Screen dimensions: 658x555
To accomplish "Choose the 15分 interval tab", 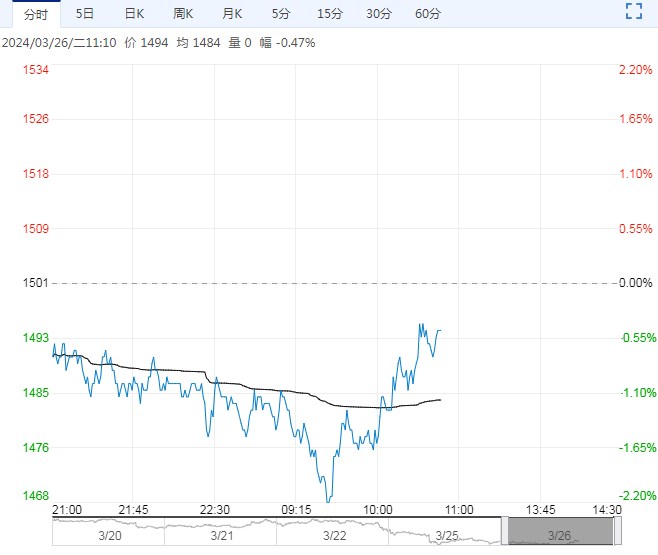I will click(x=329, y=14).
